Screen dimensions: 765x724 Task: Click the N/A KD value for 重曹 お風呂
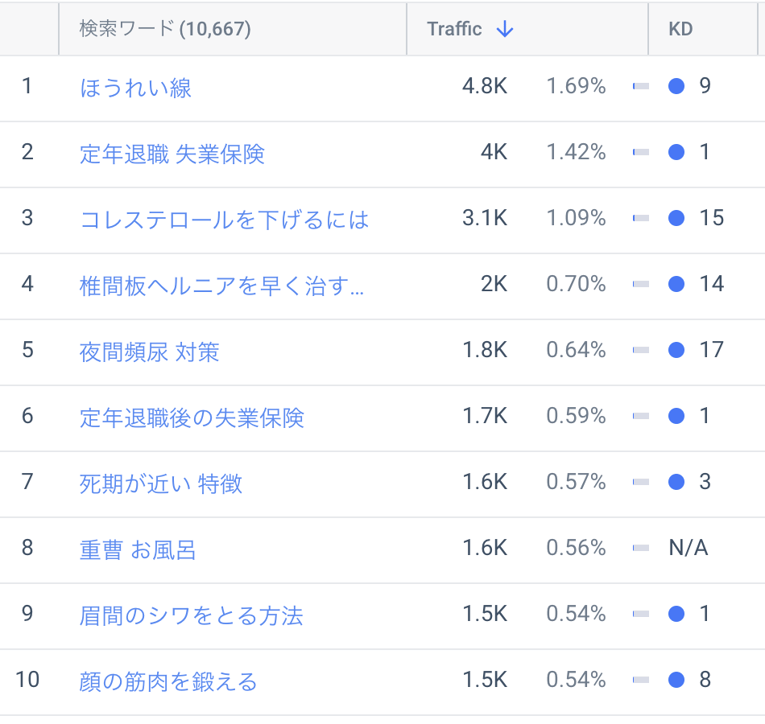click(688, 549)
